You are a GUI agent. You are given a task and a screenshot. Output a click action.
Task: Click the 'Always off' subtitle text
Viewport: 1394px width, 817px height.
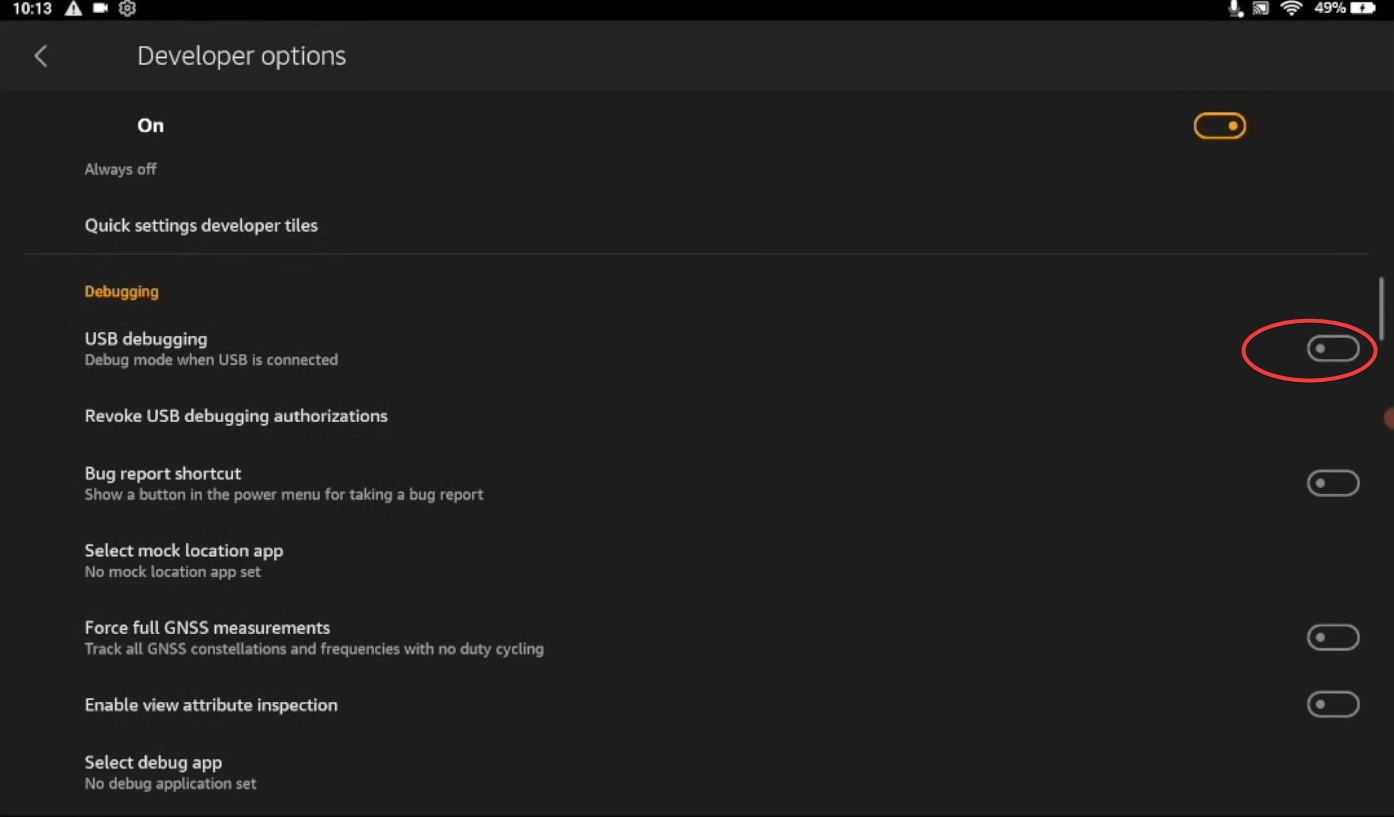[120, 169]
